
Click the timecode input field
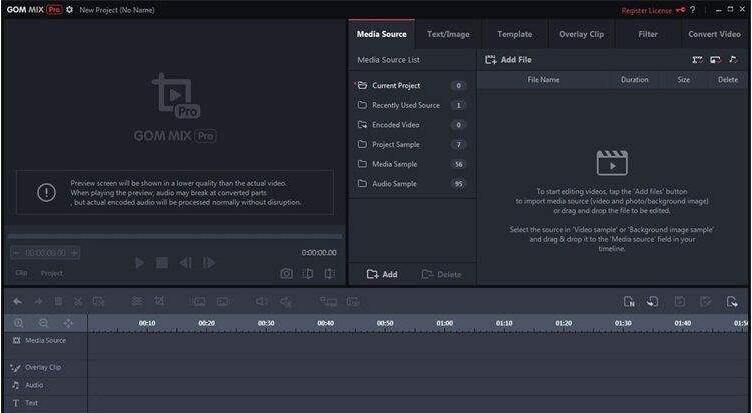pyautogui.click(x=46, y=253)
